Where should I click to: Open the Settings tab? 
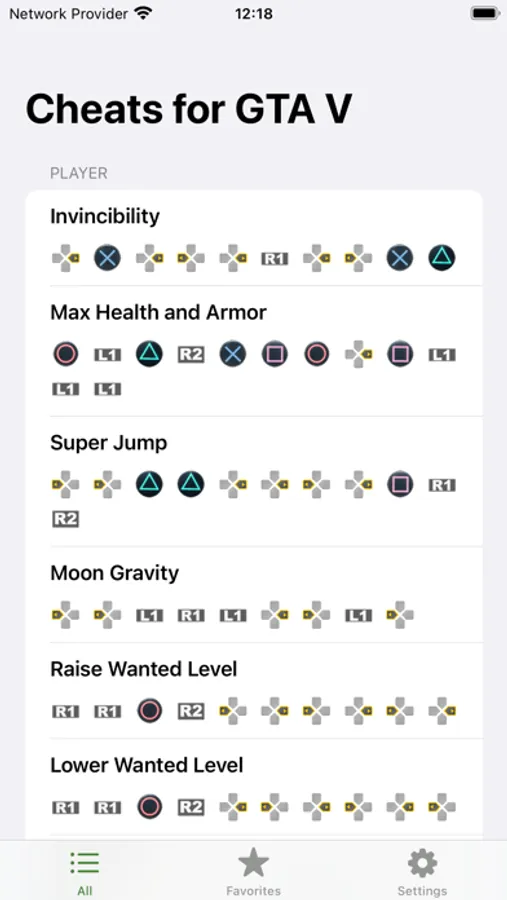click(422, 872)
